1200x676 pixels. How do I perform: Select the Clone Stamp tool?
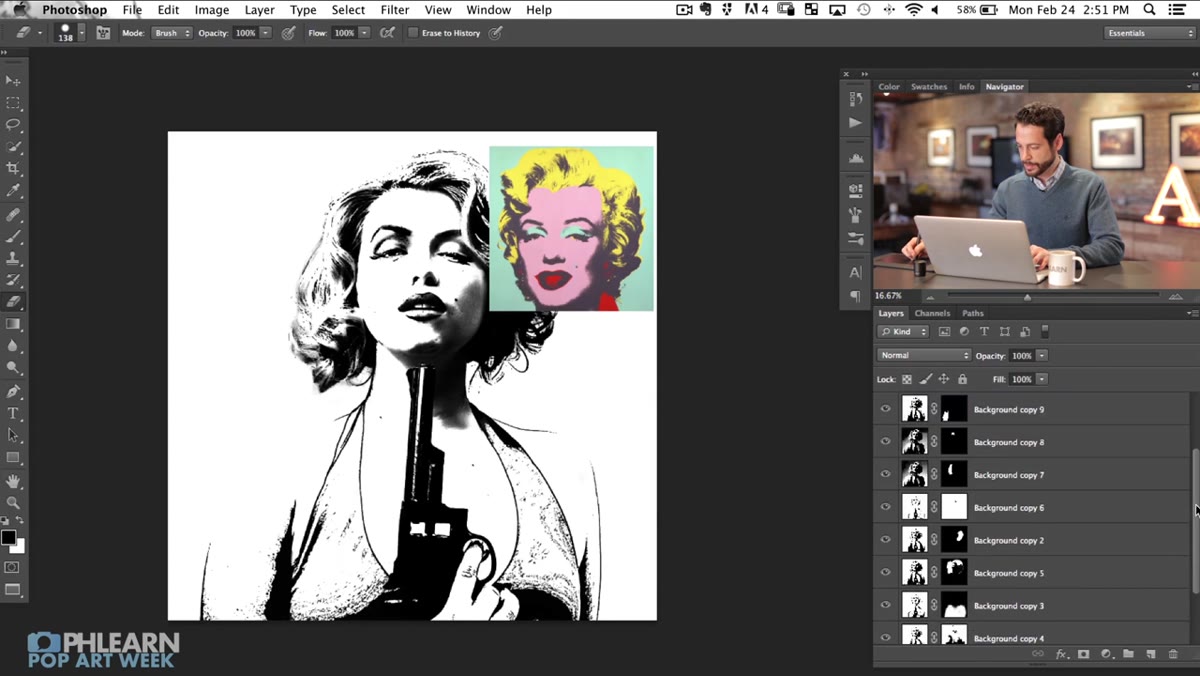pos(13,259)
